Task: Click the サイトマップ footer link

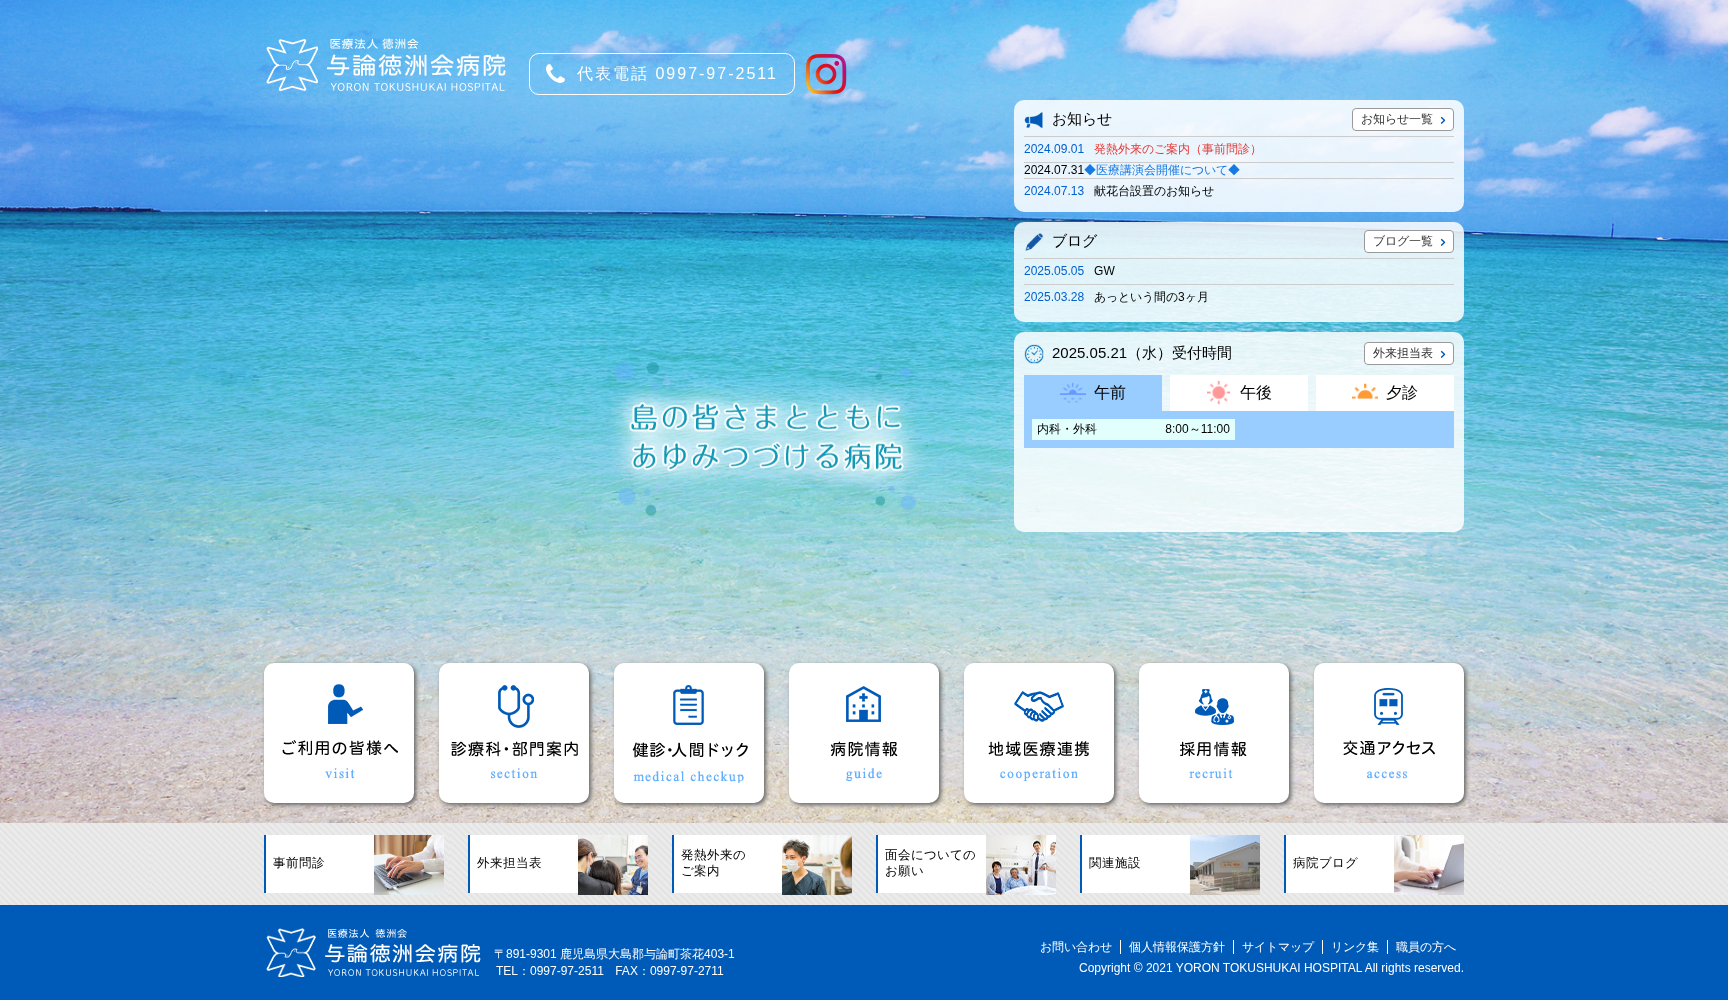Action: point(1277,947)
